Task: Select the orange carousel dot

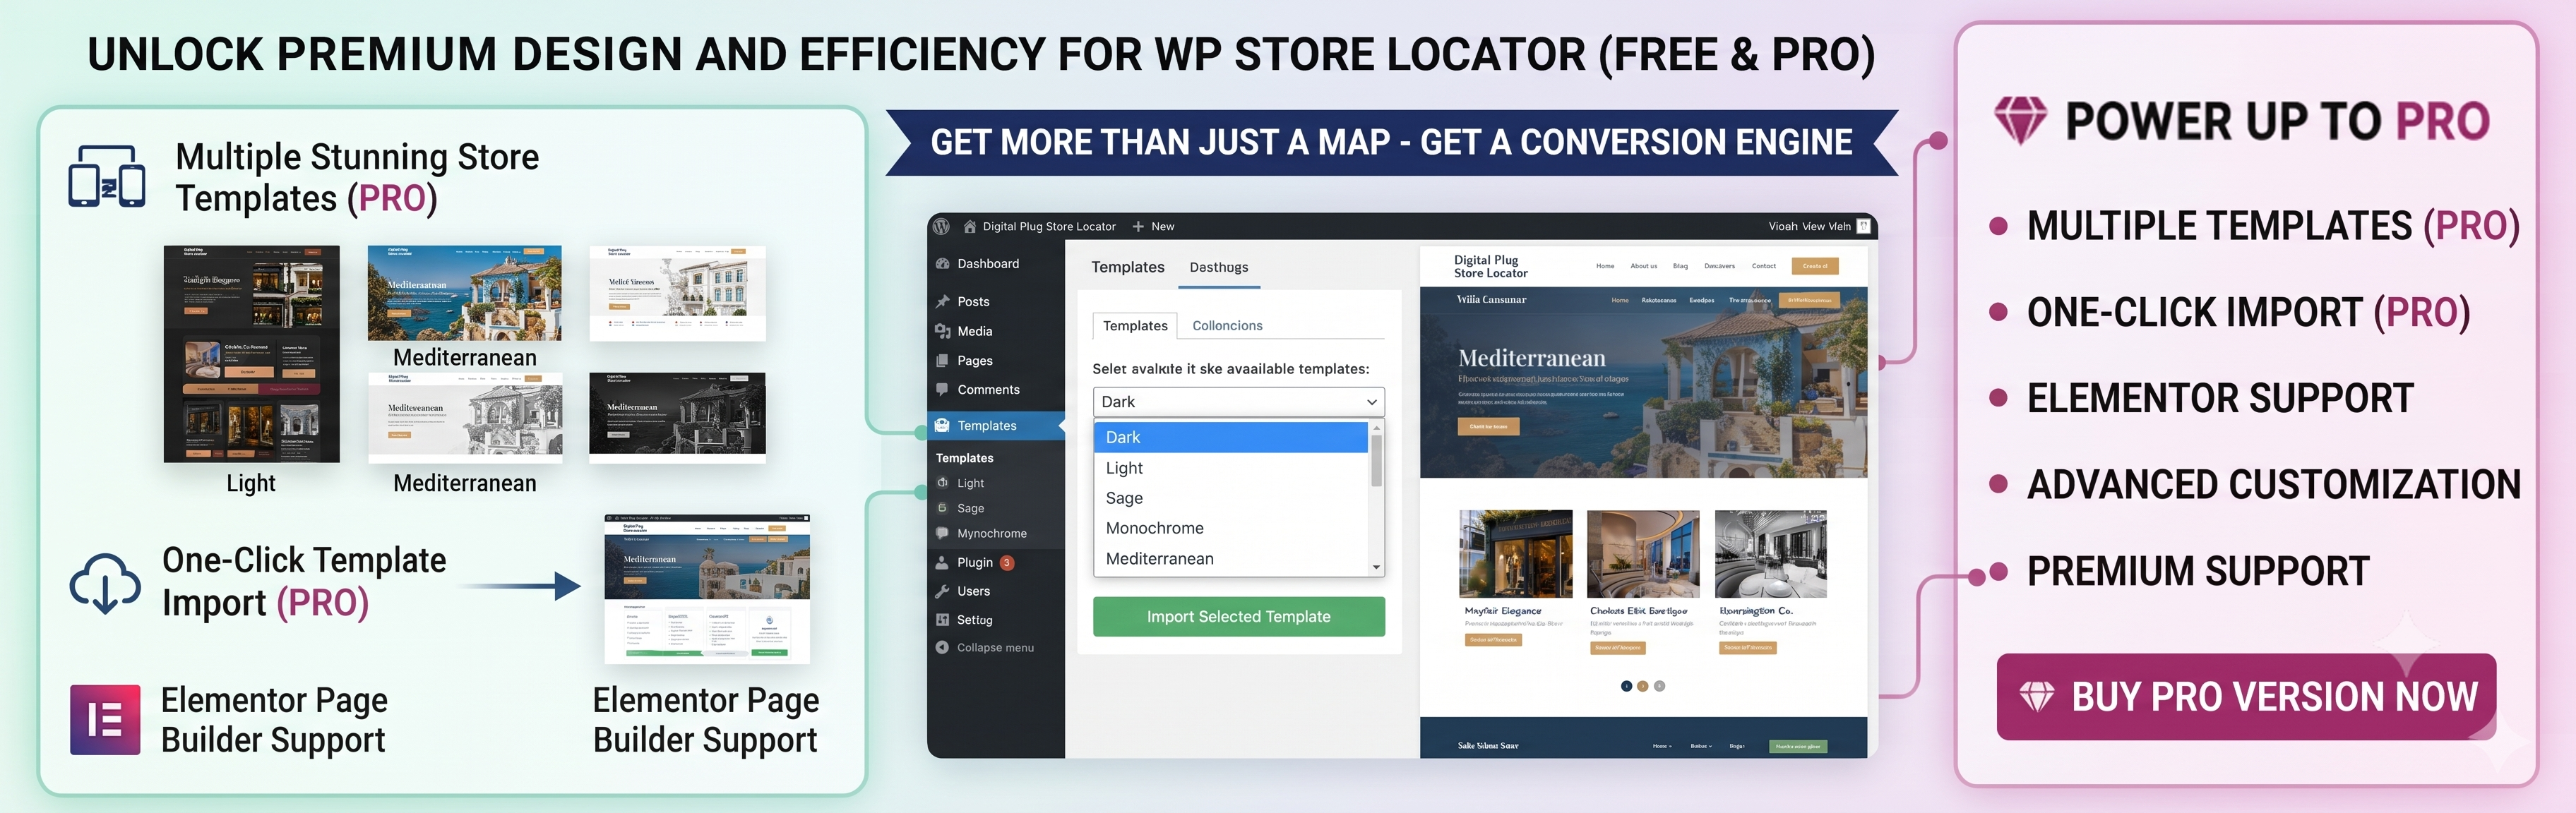Action: tap(1642, 686)
